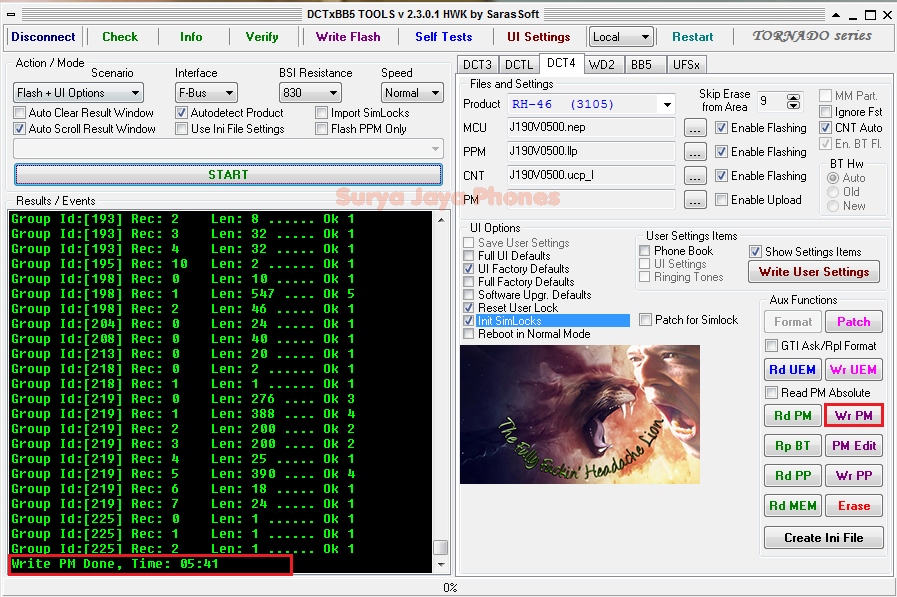Open the BSI Resistance 830 dropdown
This screenshot has height=597, width=897.
coord(310,93)
